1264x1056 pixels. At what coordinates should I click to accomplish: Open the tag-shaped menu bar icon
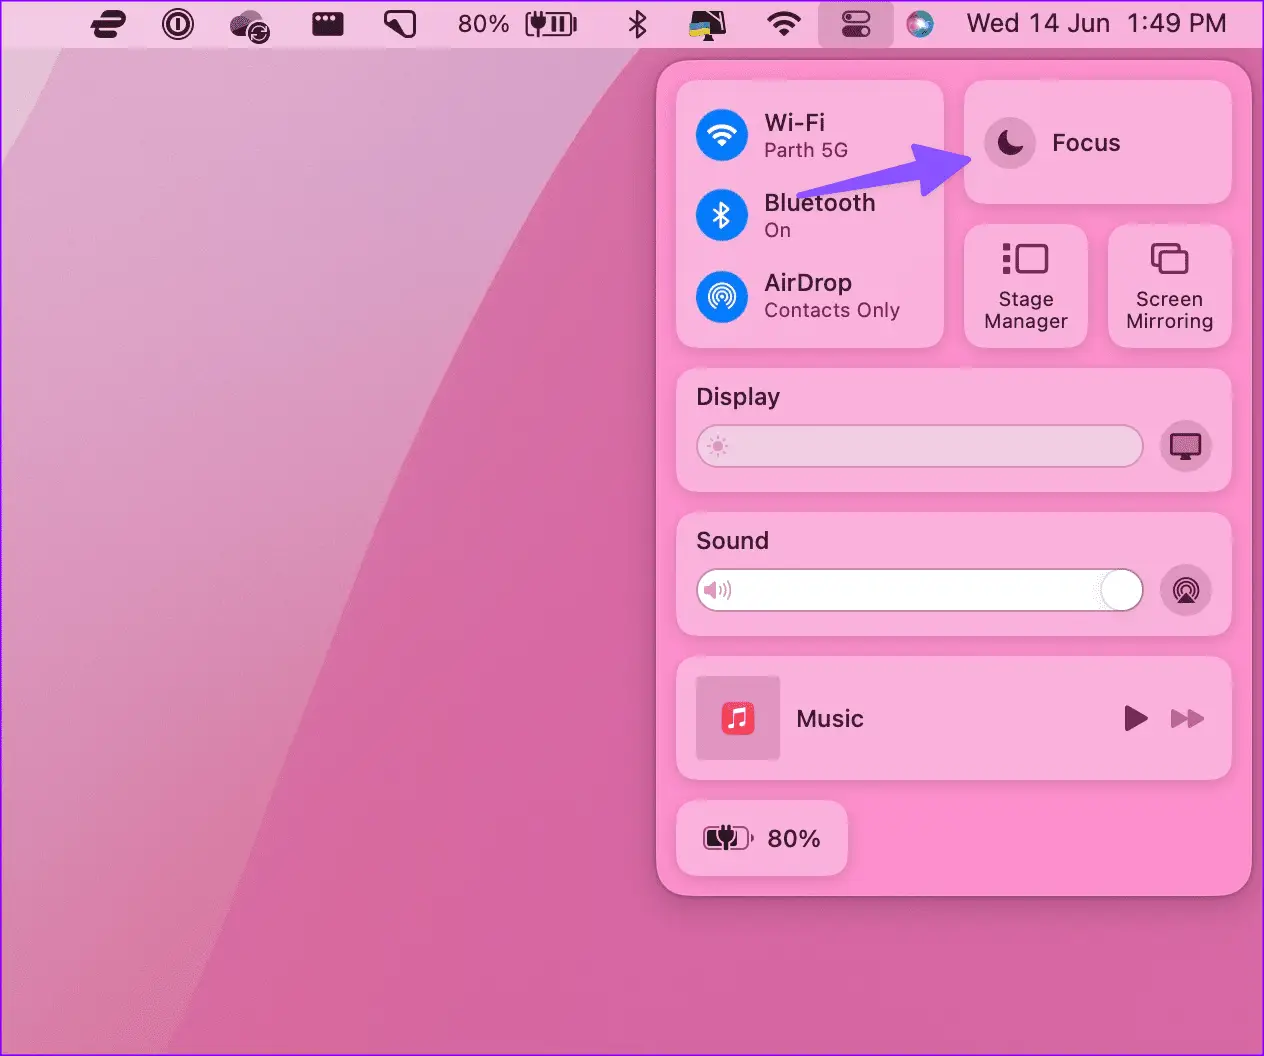coord(400,24)
